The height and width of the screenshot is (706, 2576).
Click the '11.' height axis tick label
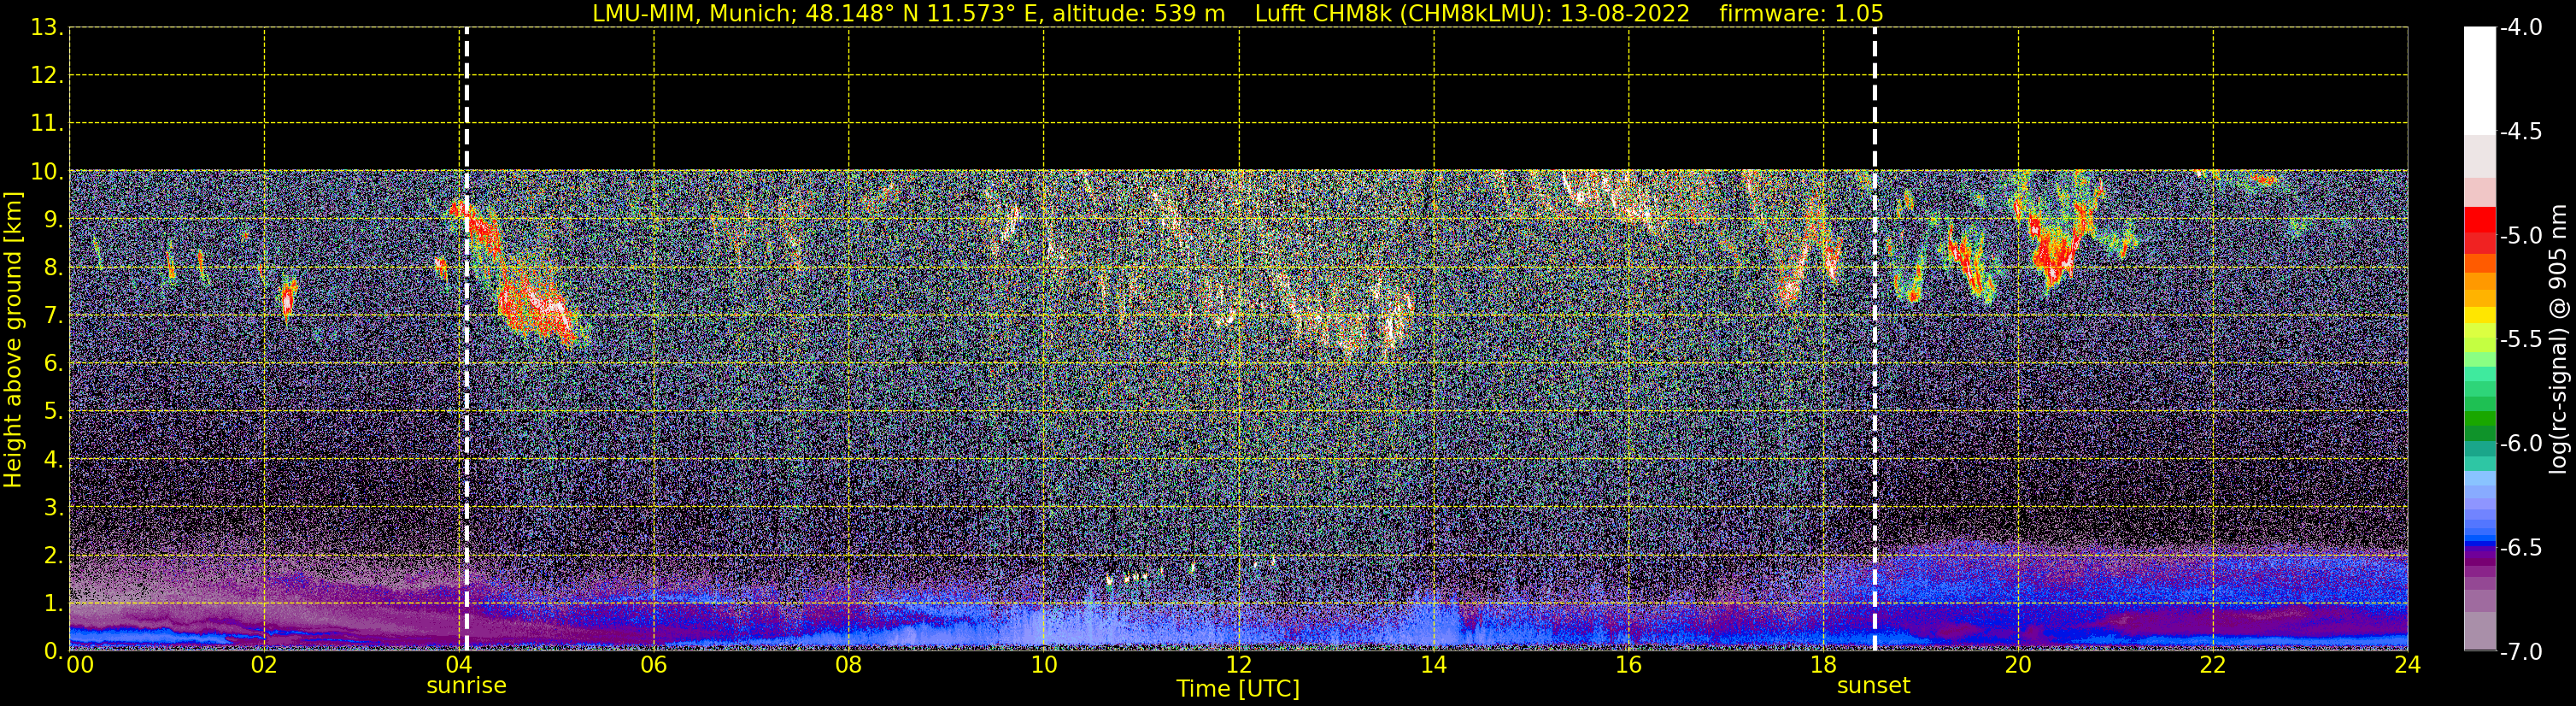pyautogui.click(x=47, y=124)
